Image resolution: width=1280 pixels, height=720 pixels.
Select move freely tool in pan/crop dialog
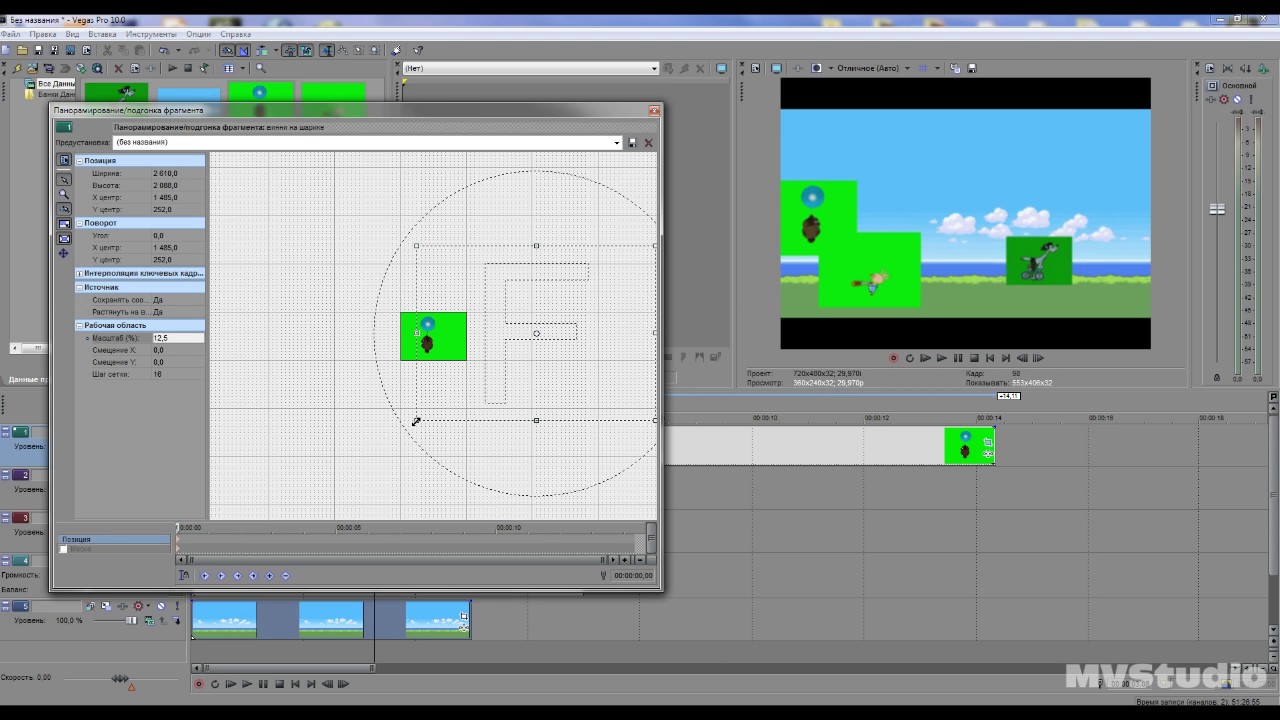point(64,254)
